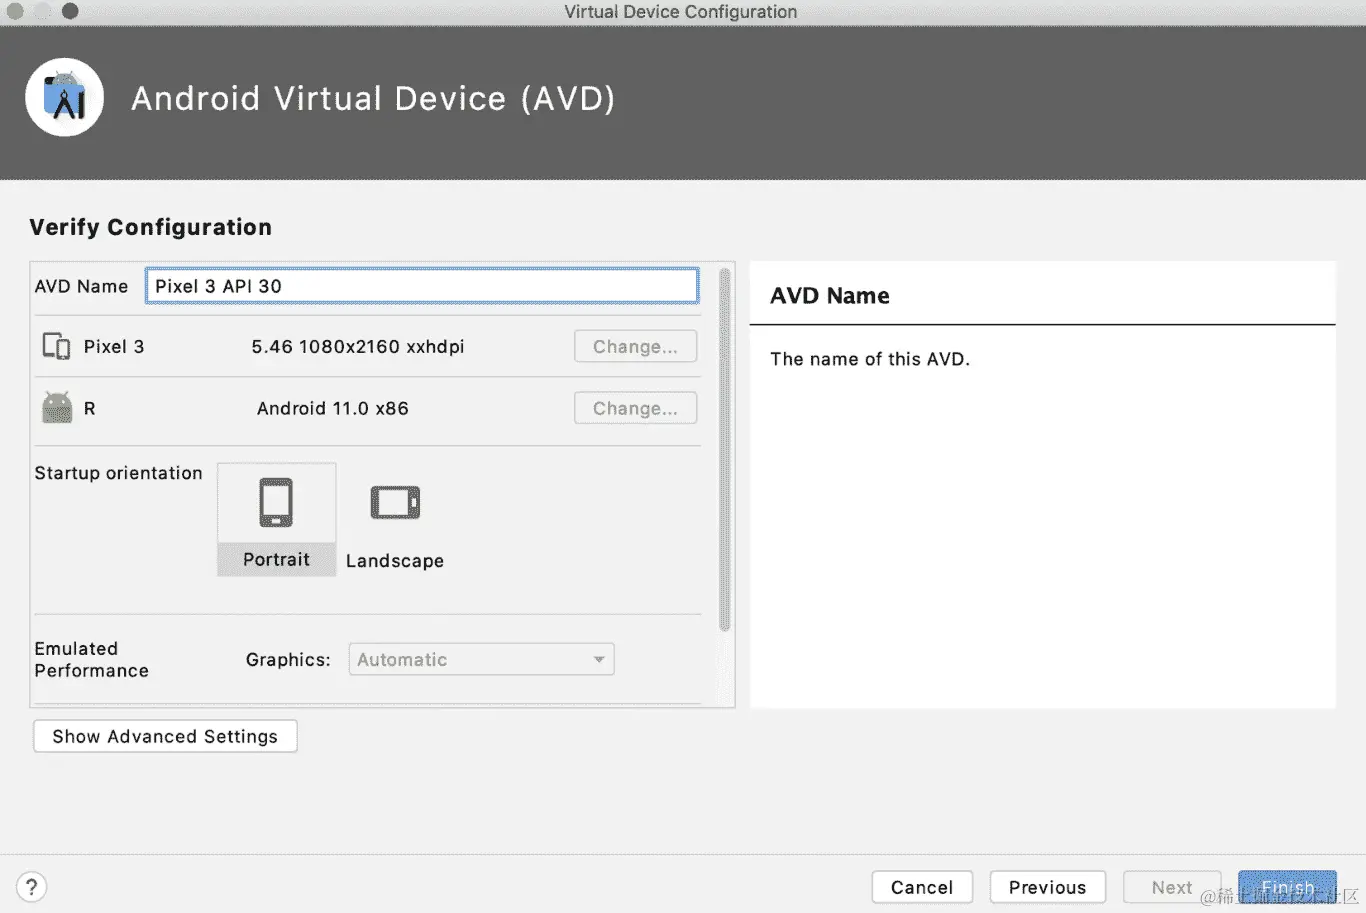Click the 'Startup orientation' label
1366x913 pixels.
click(118, 473)
